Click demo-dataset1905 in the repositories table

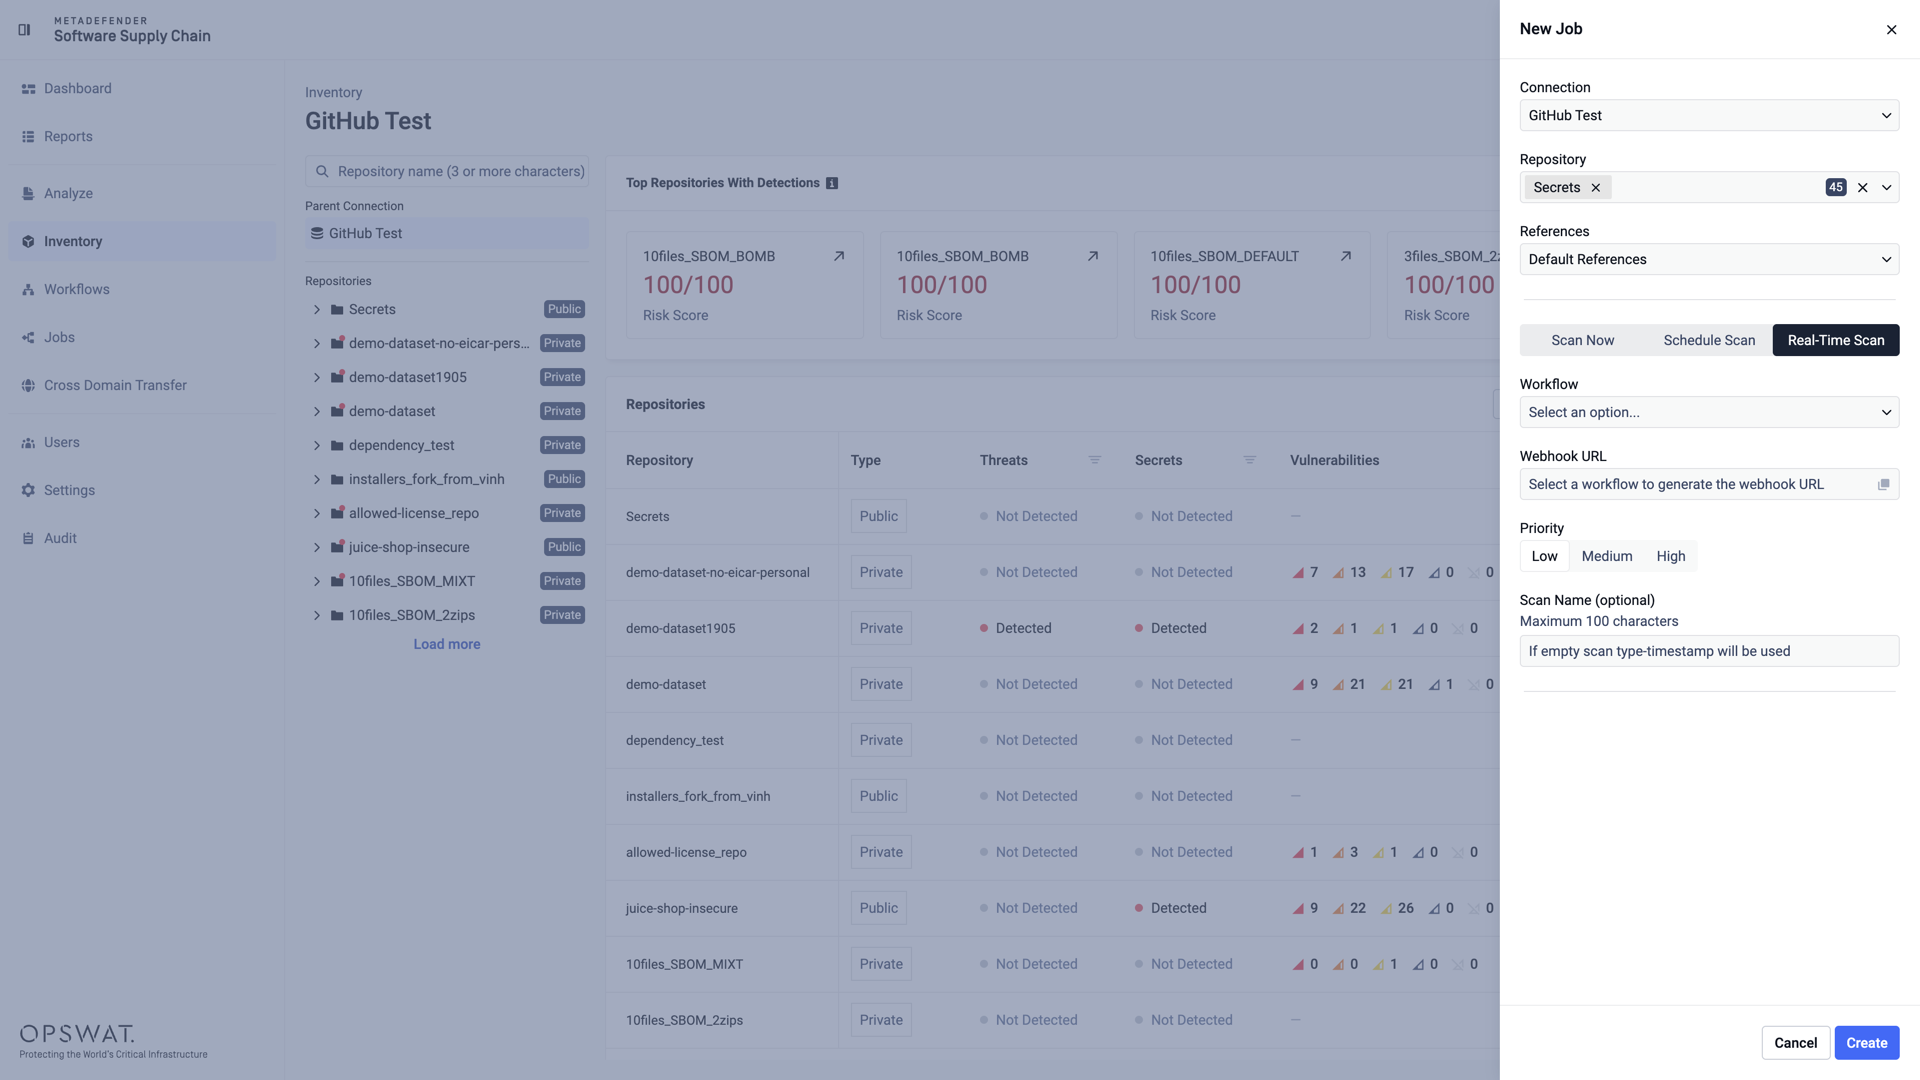pyautogui.click(x=681, y=628)
